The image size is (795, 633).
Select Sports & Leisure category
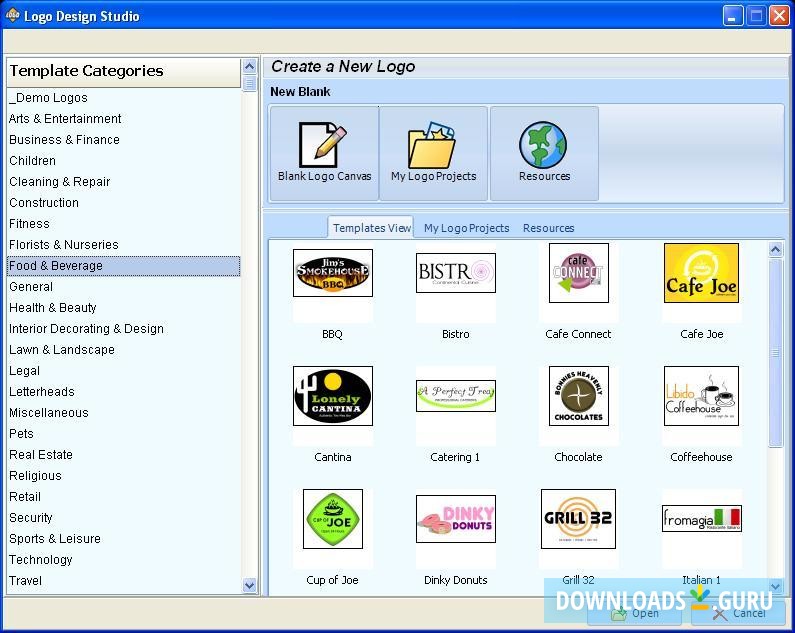pyautogui.click(x=123, y=539)
